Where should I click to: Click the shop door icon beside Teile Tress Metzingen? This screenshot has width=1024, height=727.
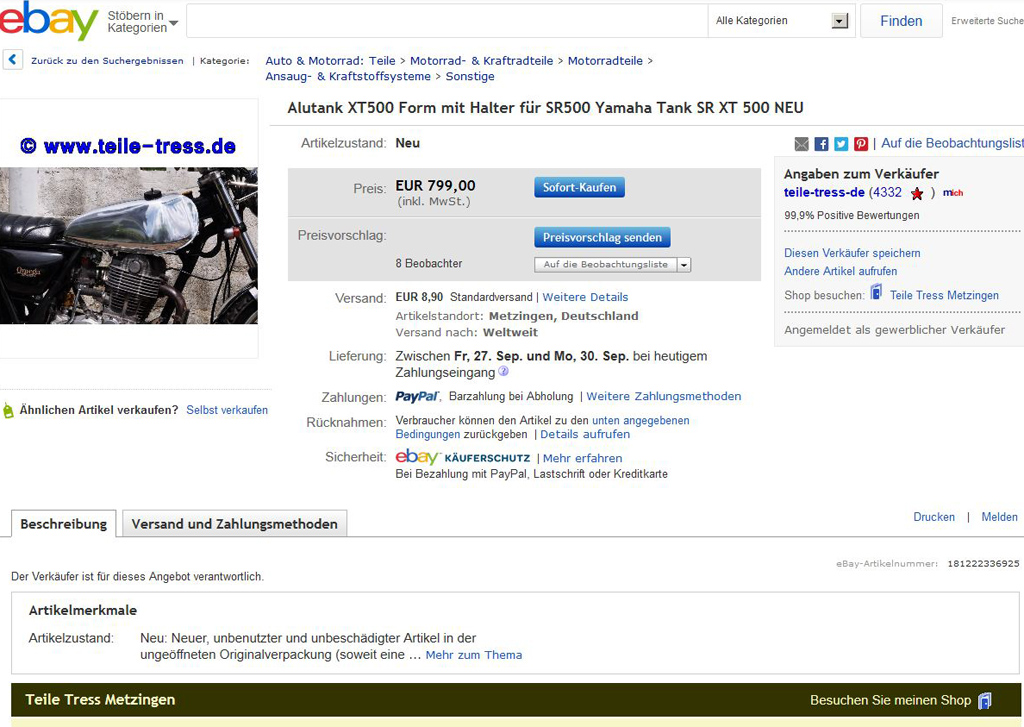[876, 293]
